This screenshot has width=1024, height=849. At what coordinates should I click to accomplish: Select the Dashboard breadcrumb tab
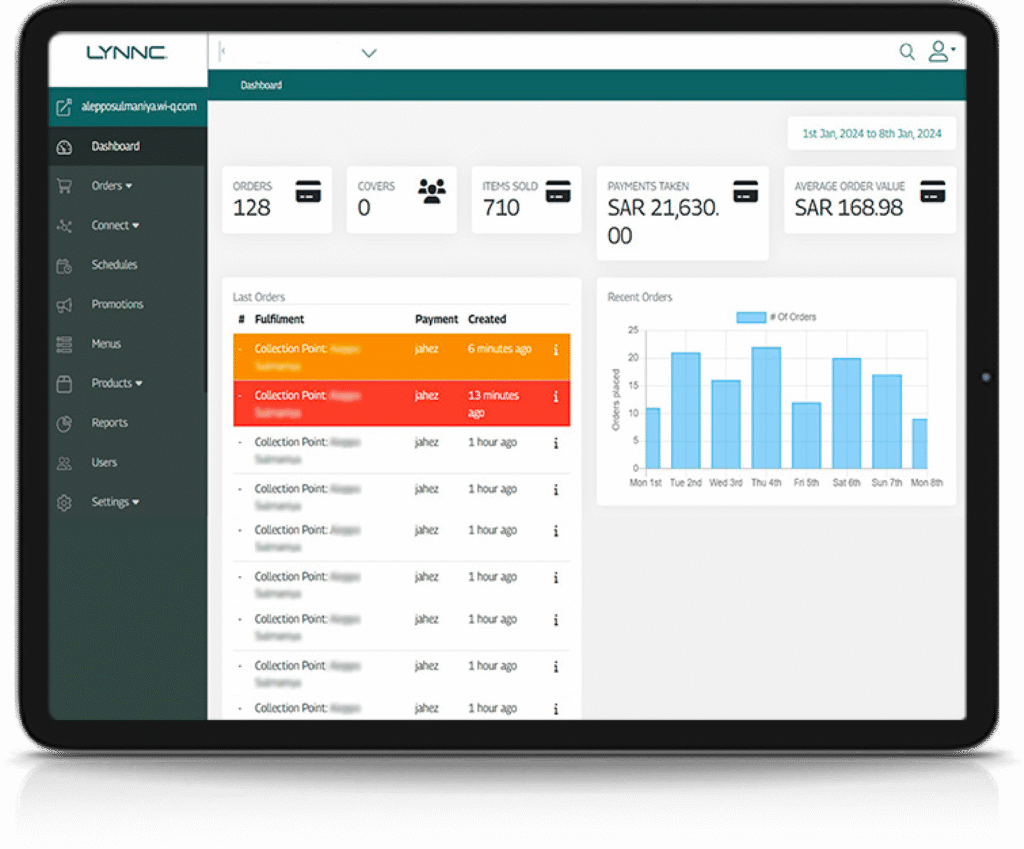[260, 85]
